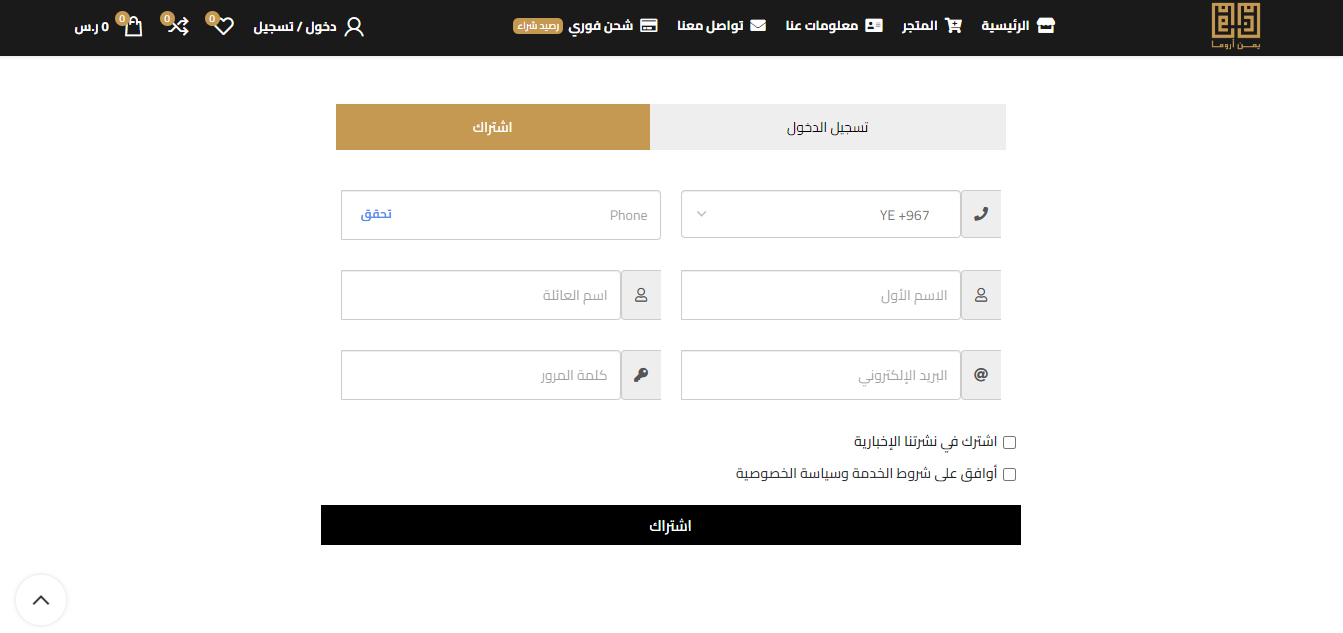Open the wishlist heart icon
1343x633 pixels.
tap(223, 27)
